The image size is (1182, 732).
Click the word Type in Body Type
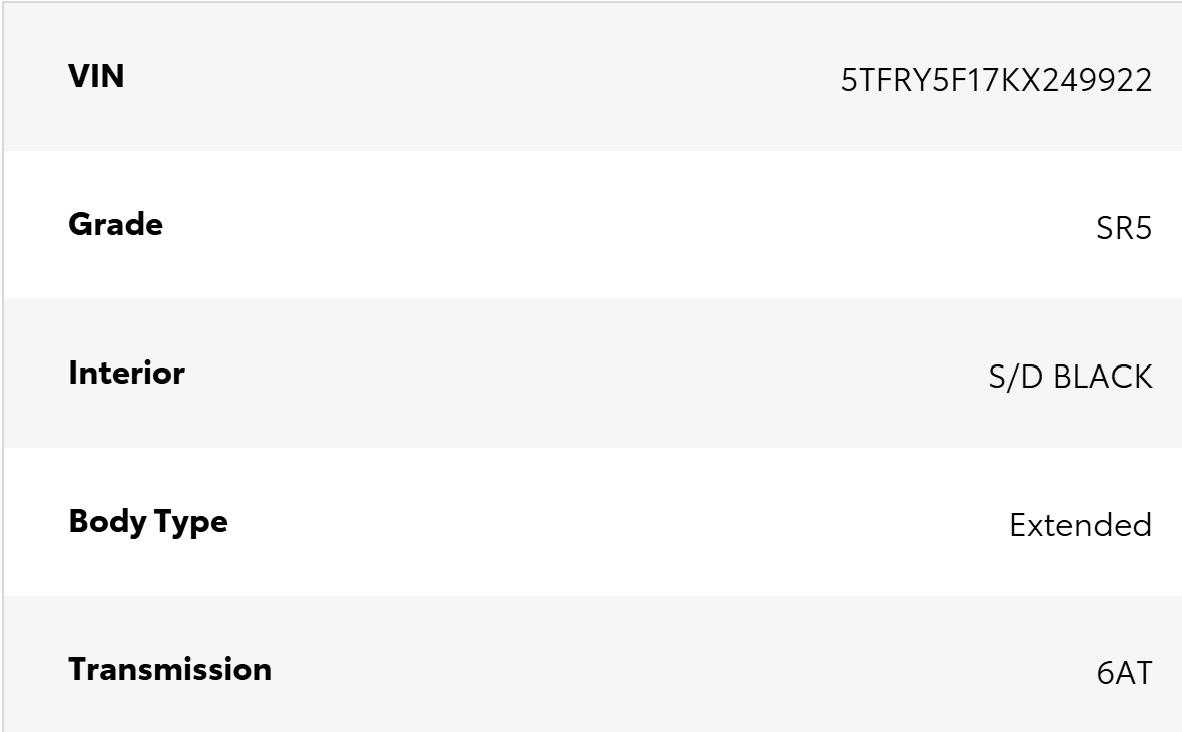click(191, 523)
